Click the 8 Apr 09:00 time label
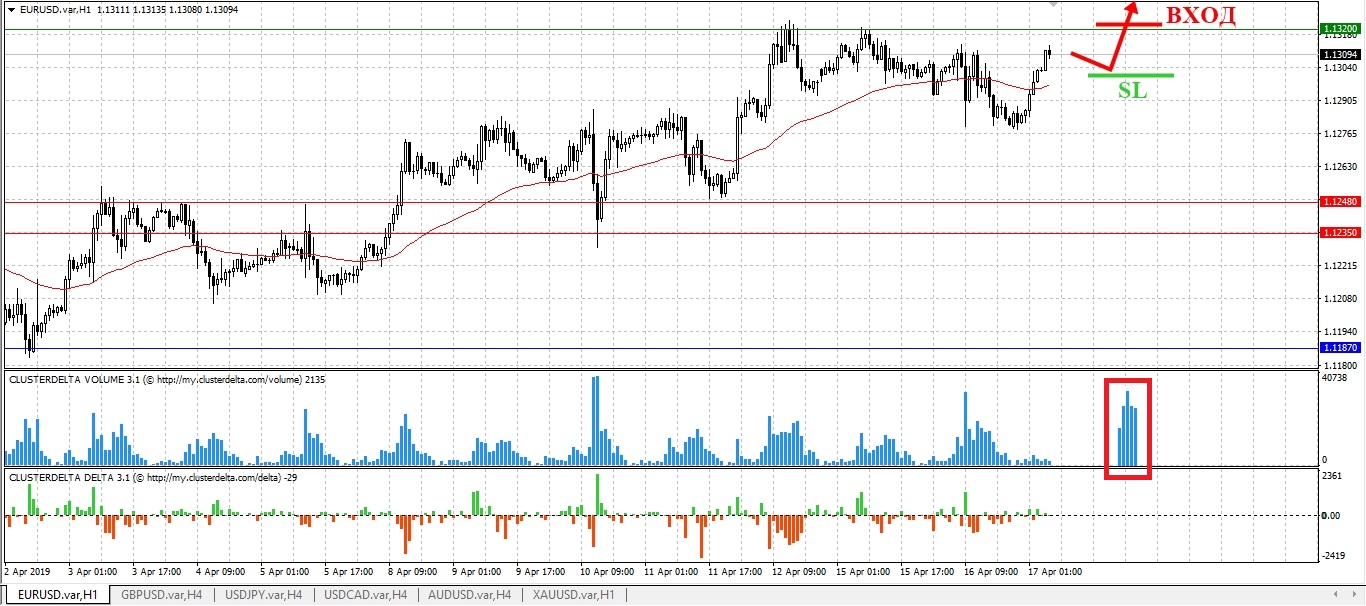 pos(414,572)
